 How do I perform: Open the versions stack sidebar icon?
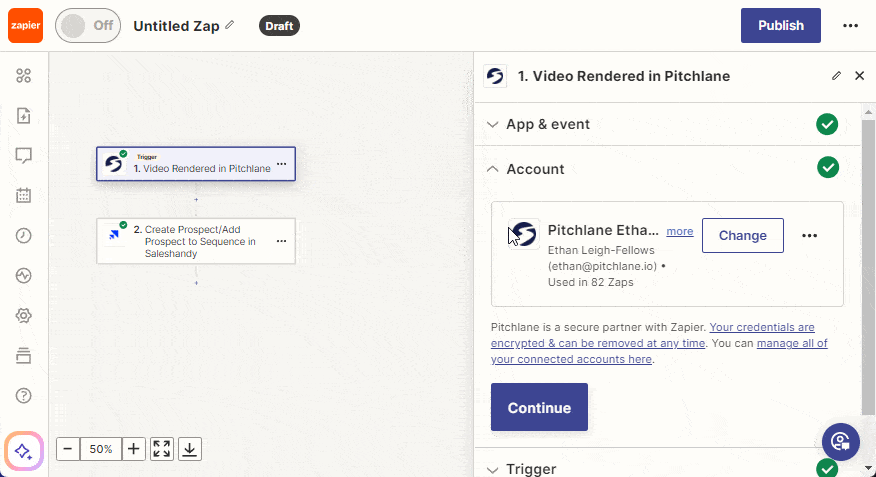coord(23,355)
